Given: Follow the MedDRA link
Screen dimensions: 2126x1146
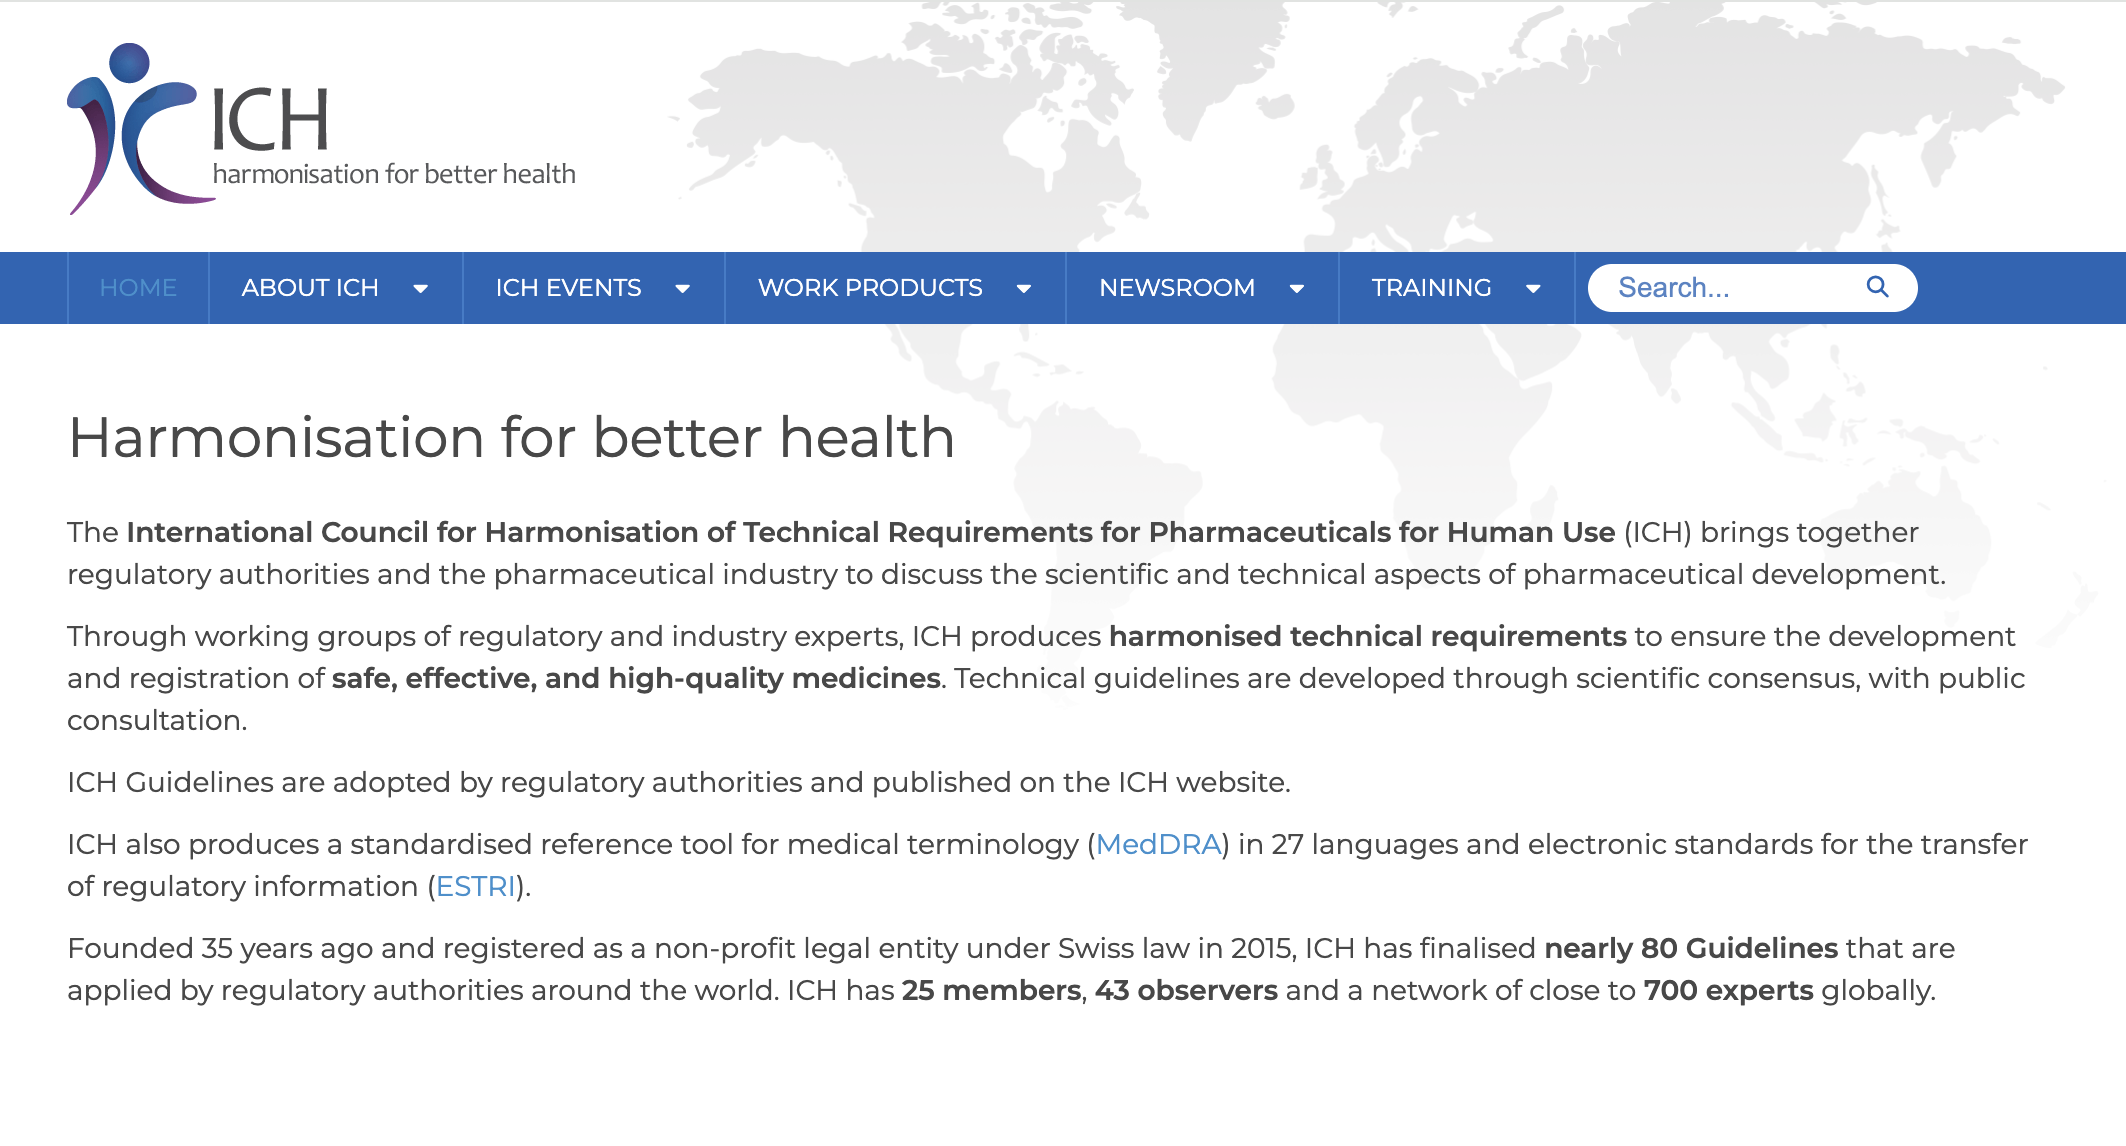Looking at the screenshot, I should tap(1158, 844).
